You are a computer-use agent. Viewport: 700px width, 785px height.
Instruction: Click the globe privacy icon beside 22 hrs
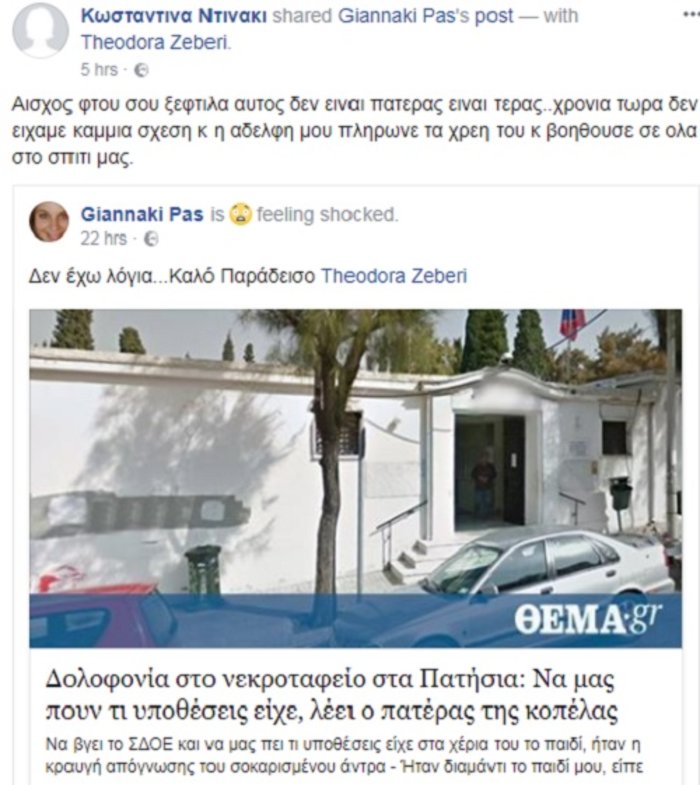click(x=151, y=239)
